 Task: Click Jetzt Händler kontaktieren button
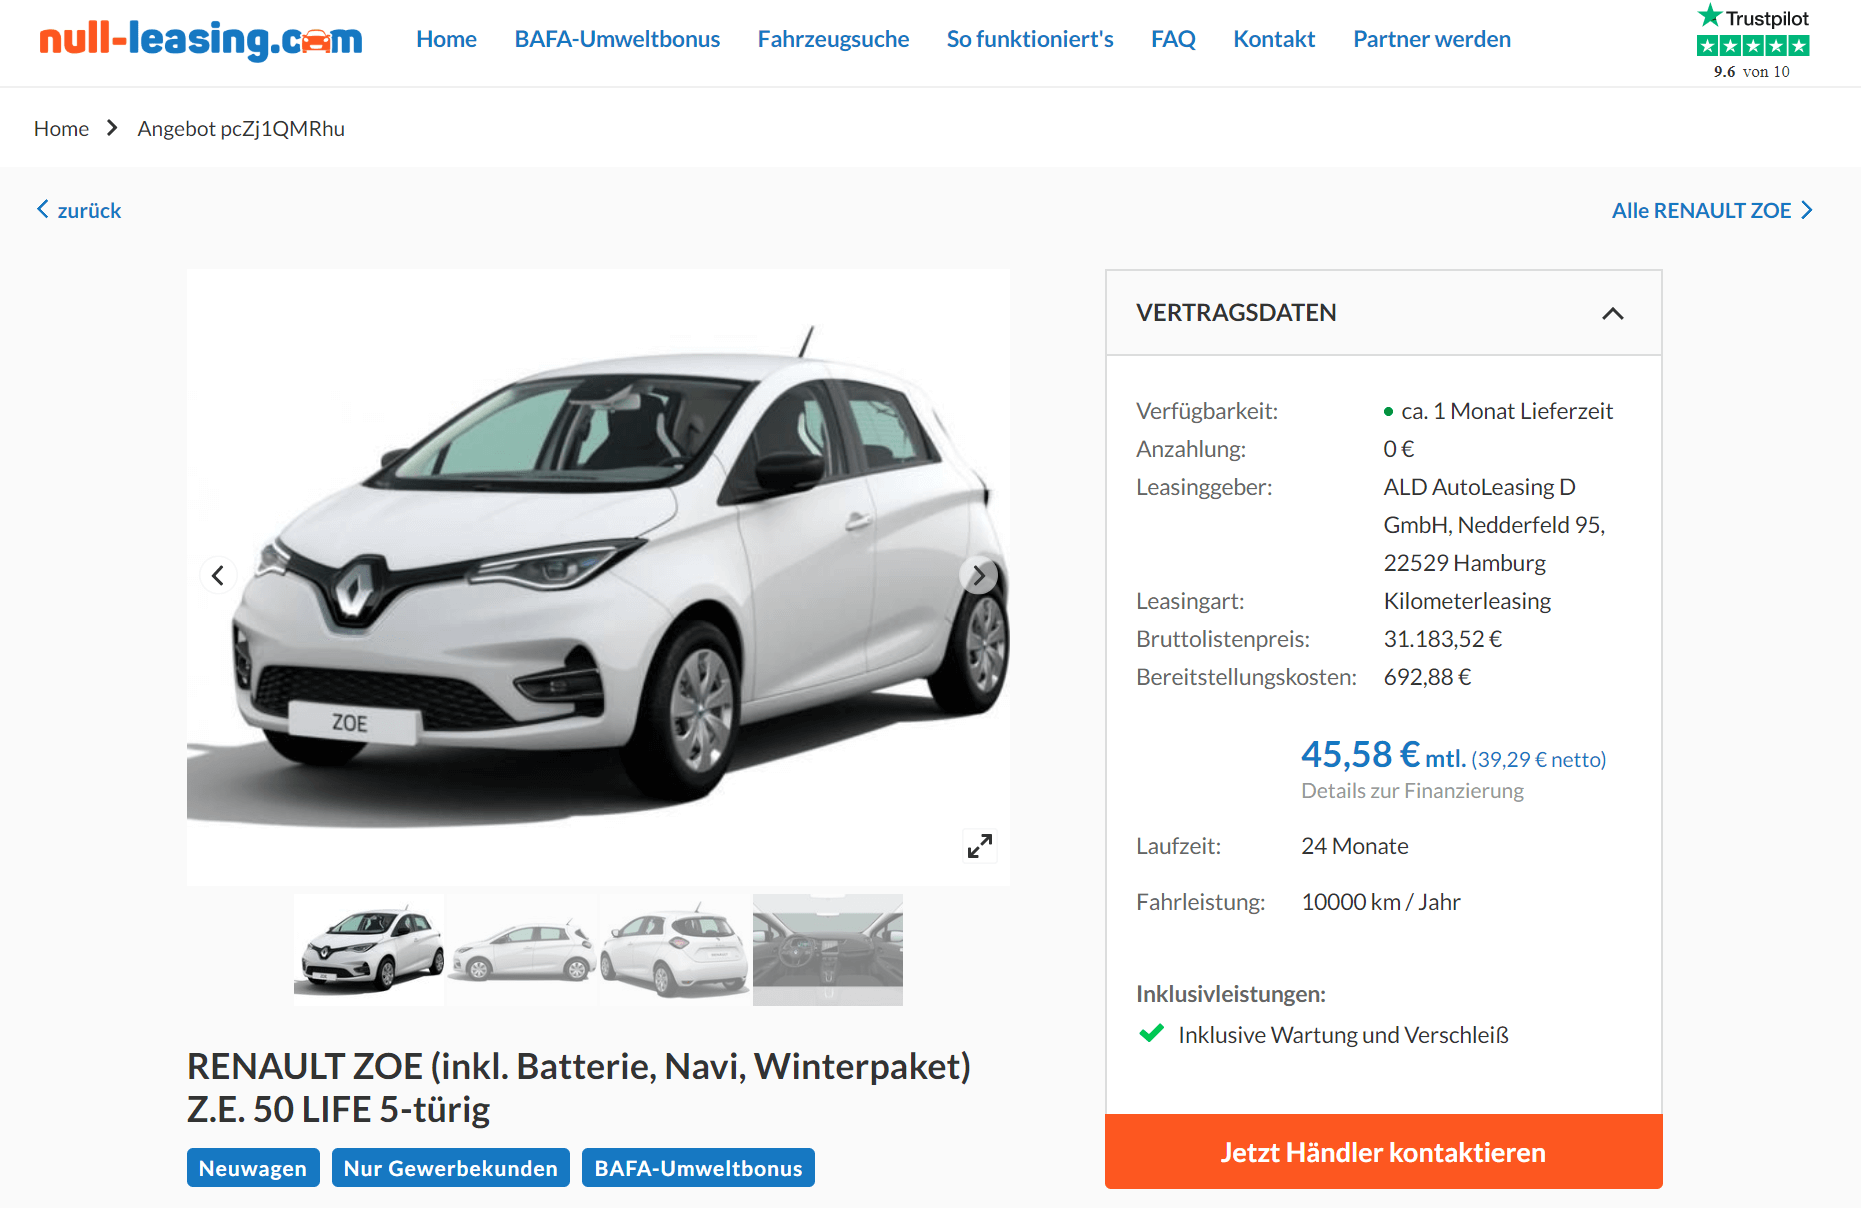click(x=1384, y=1152)
